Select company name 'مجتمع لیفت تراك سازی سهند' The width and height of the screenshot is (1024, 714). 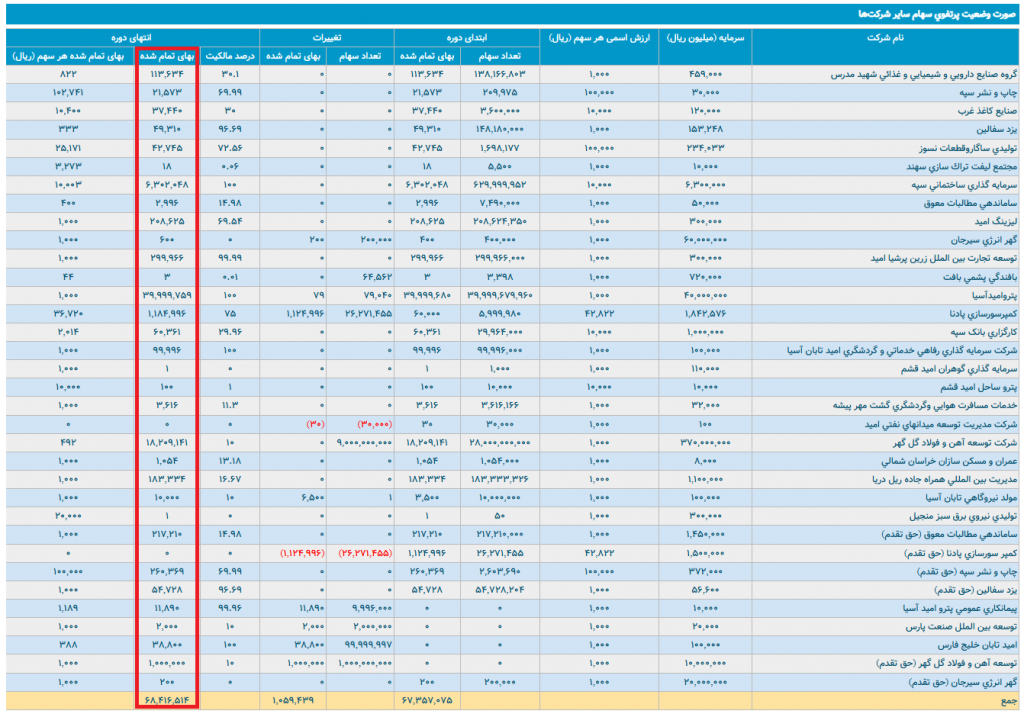pos(961,167)
